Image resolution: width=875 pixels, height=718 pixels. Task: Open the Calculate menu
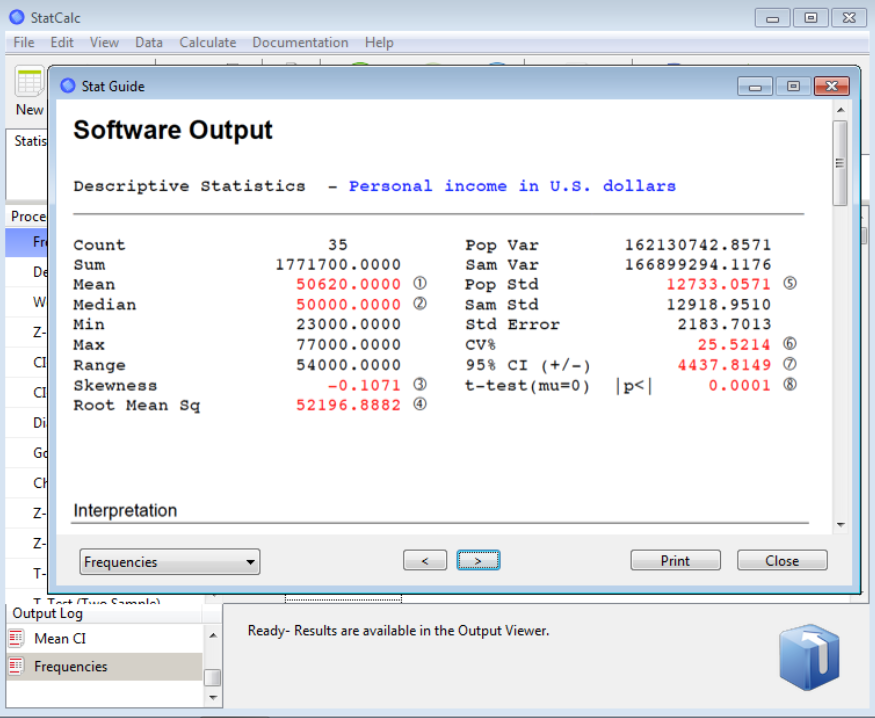pos(207,42)
